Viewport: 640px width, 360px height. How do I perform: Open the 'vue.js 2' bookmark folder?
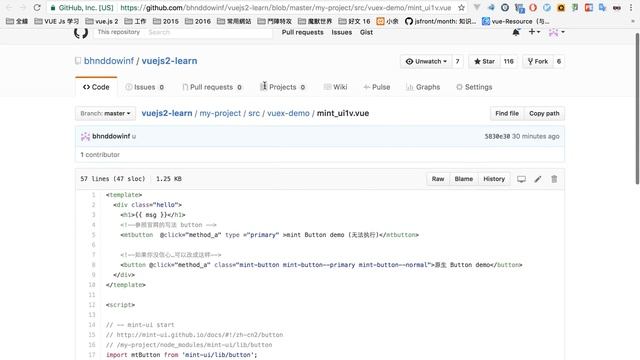(x=102, y=21)
